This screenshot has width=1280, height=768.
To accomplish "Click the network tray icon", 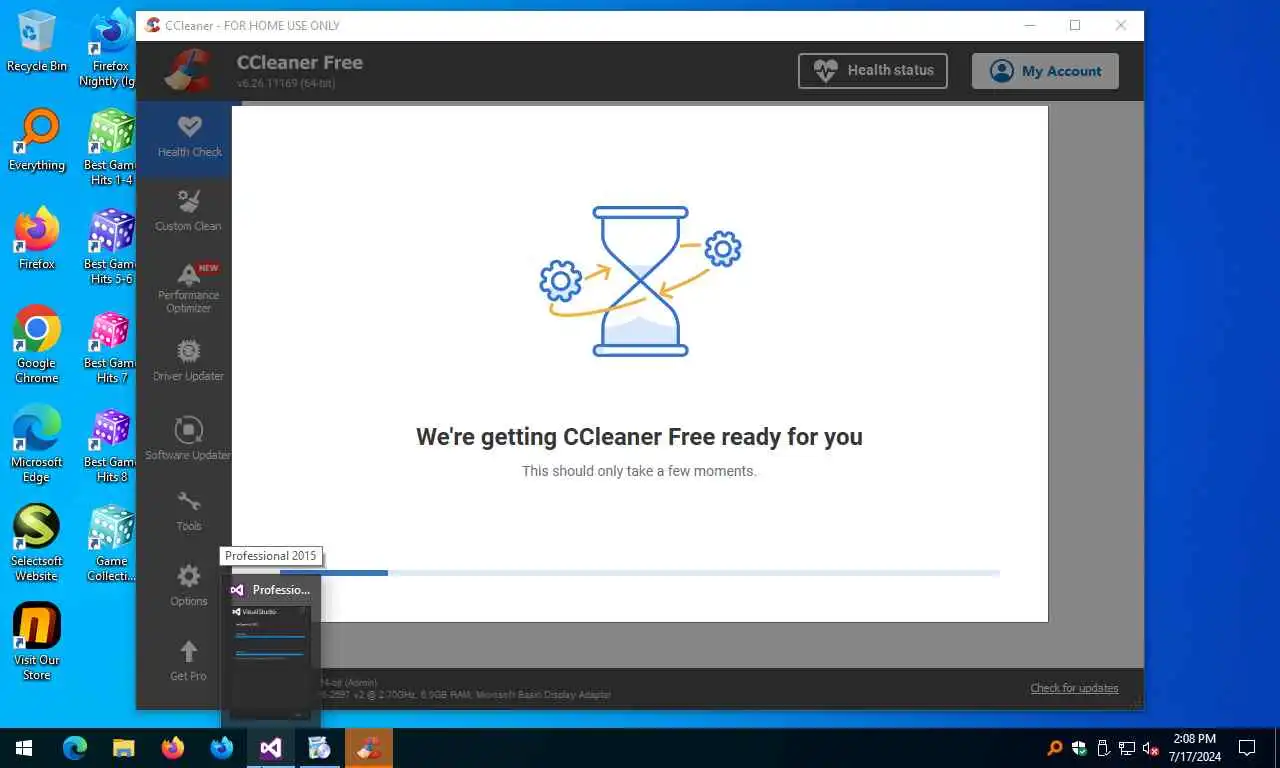I will [x=1127, y=748].
